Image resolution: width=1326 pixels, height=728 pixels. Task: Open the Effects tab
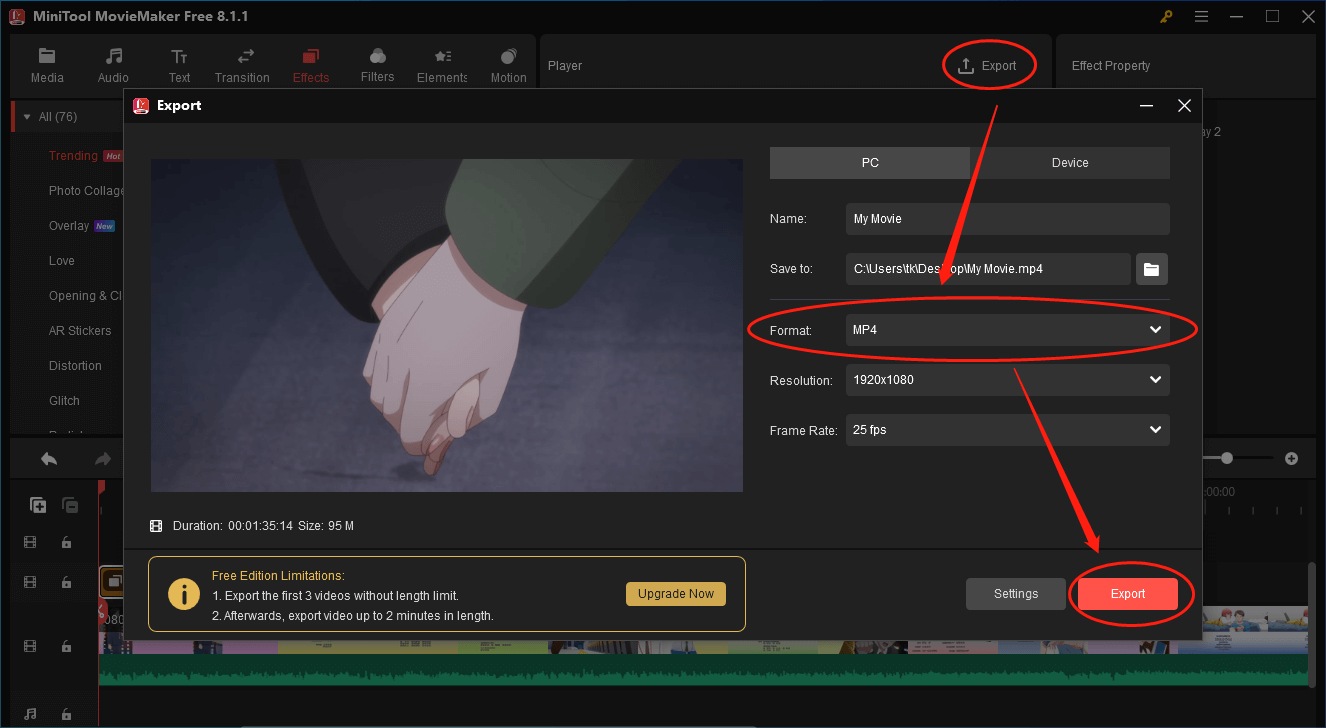click(311, 66)
